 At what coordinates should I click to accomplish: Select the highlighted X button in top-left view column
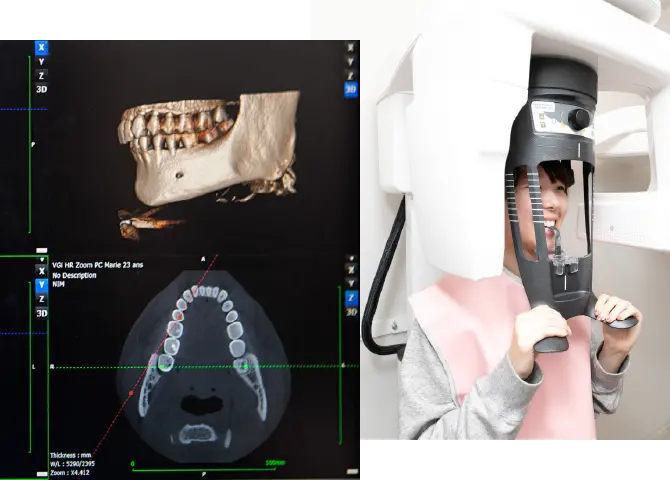41,47
